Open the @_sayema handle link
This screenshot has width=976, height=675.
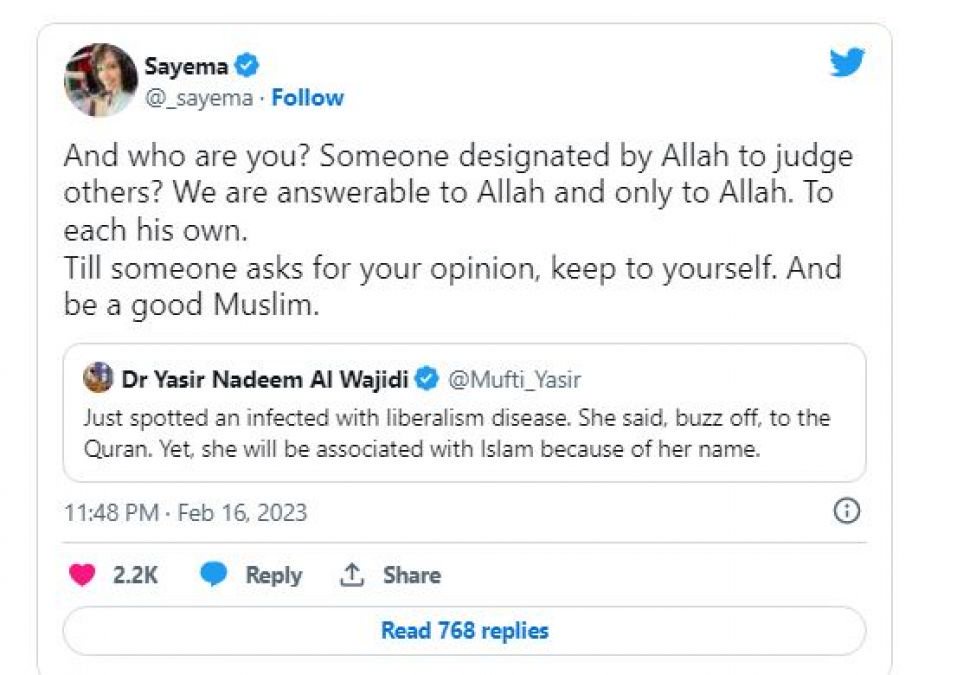[x=199, y=98]
